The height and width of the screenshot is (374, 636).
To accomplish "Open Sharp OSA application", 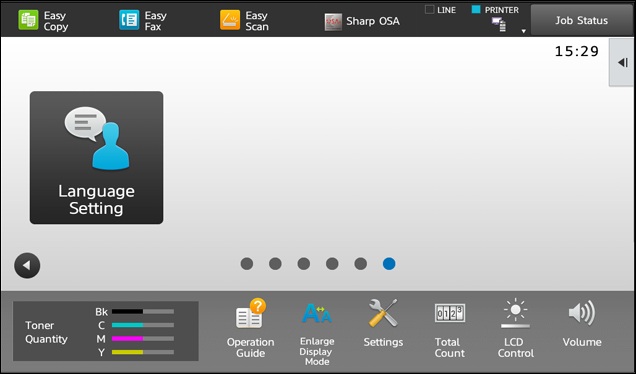I will (x=362, y=21).
